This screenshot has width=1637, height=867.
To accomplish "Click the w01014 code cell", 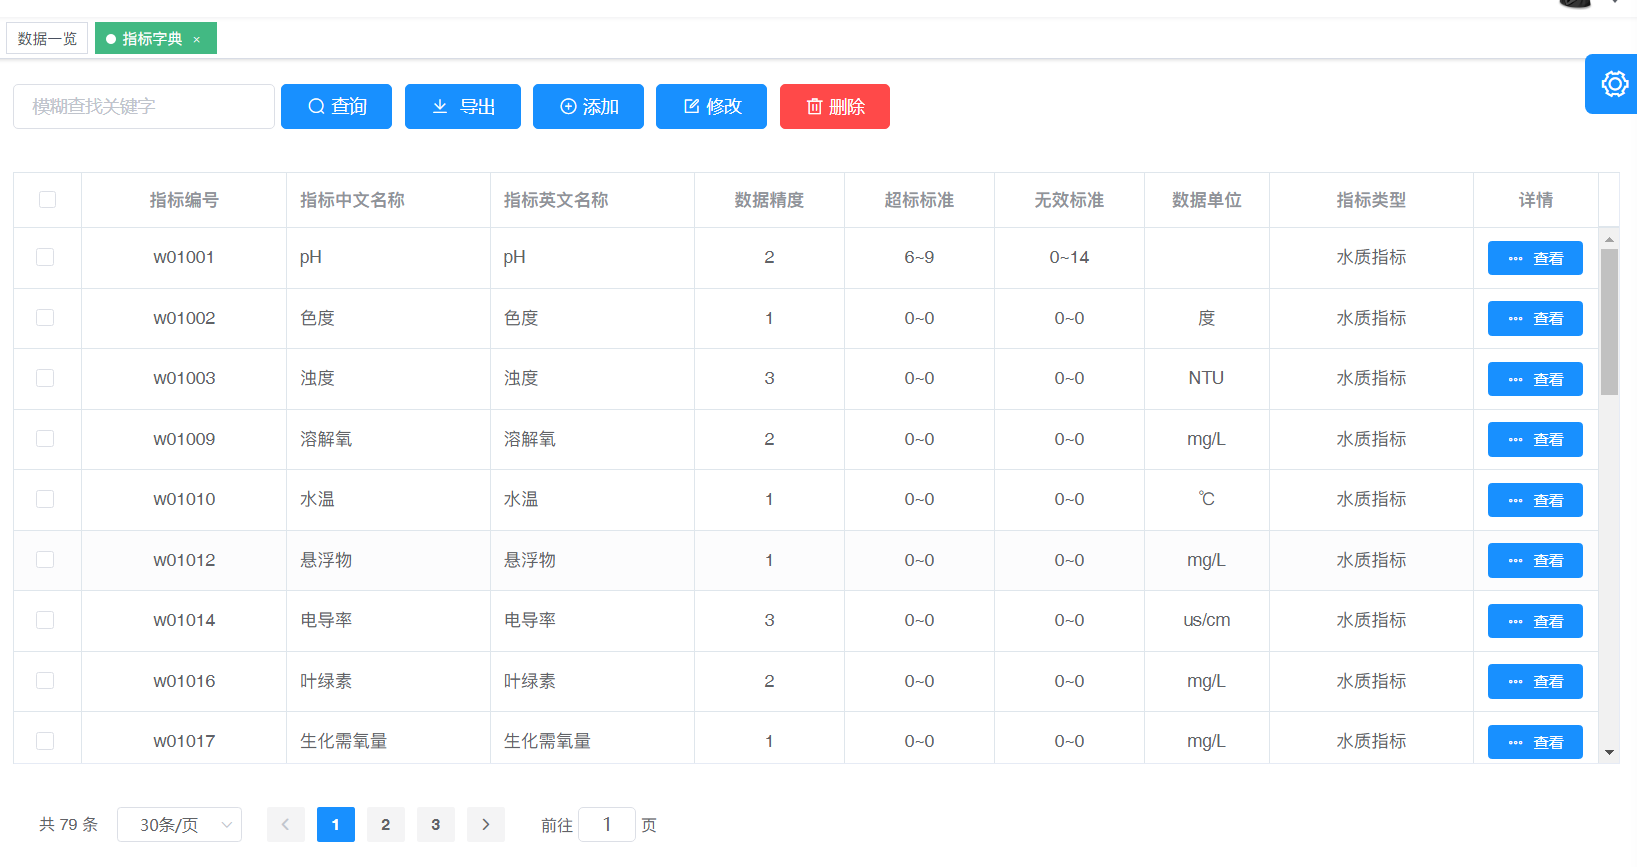I will tap(184, 620).
